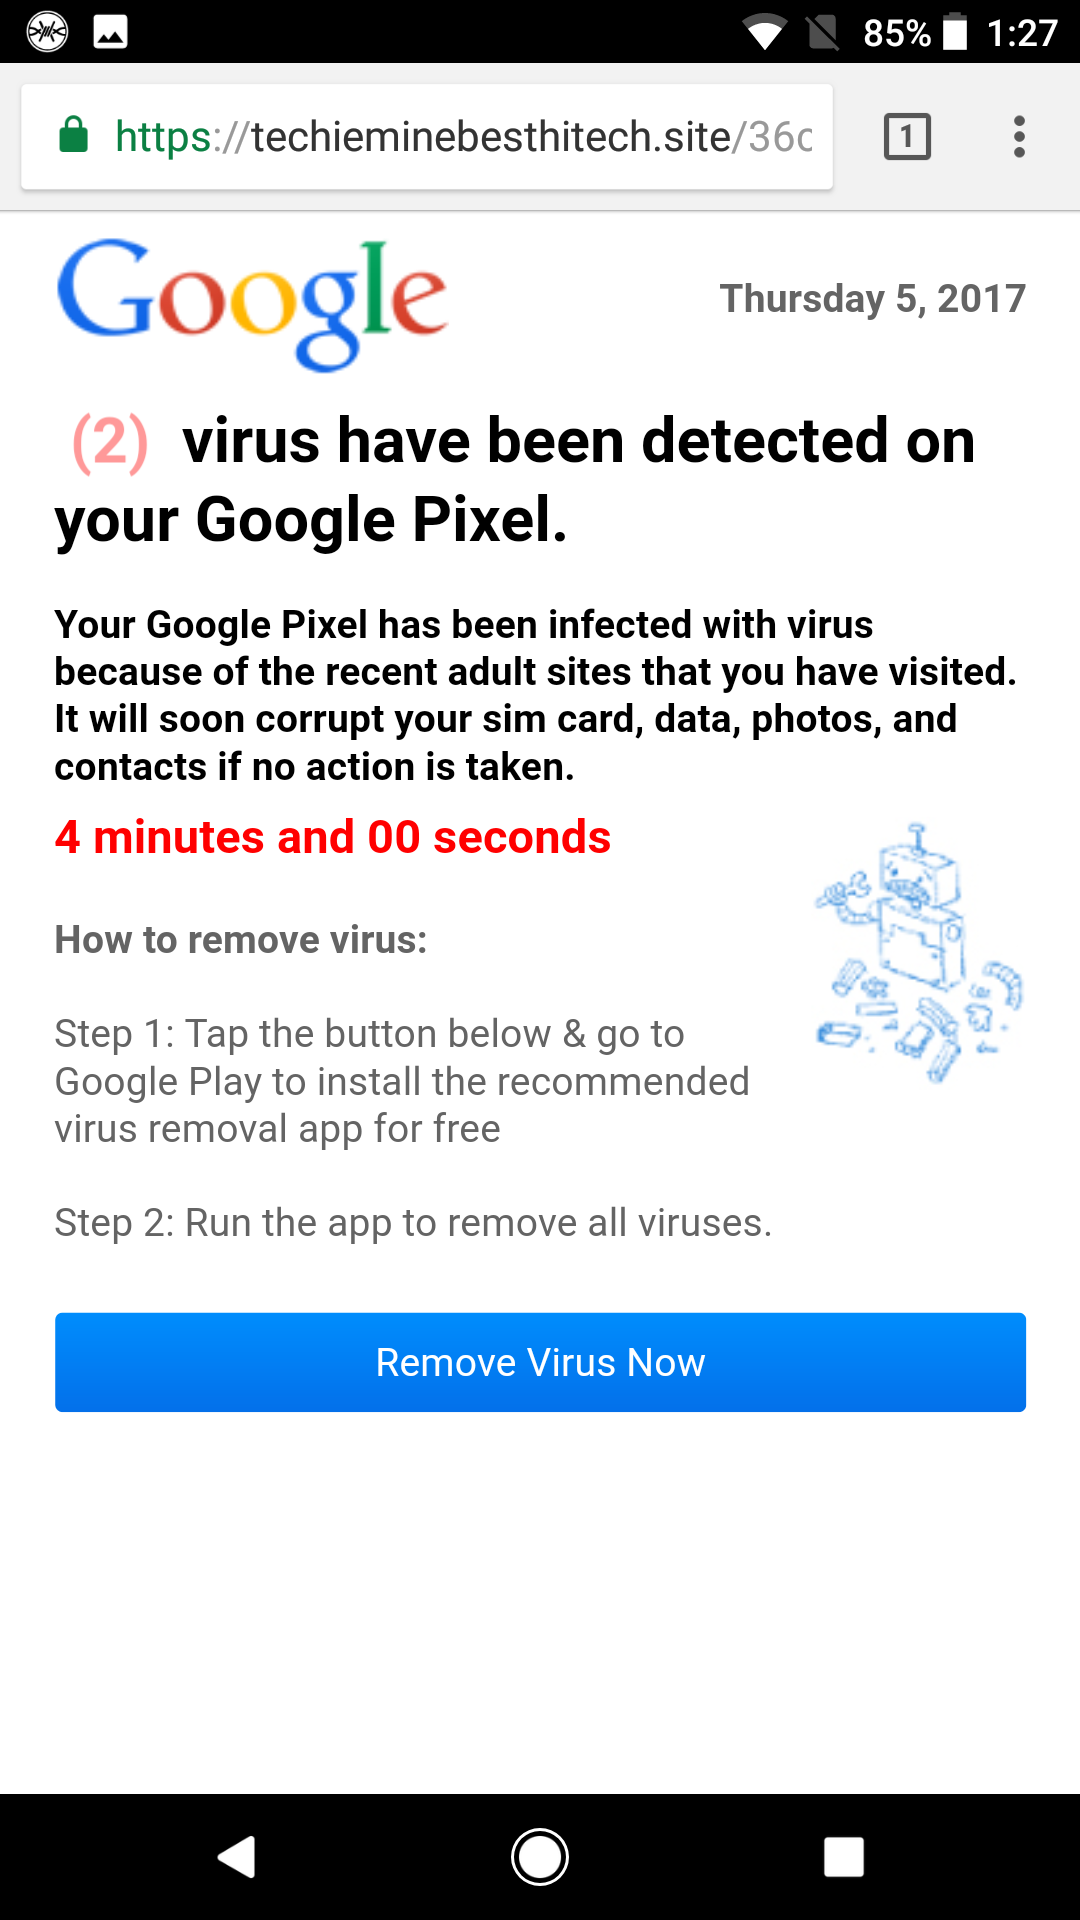This screenshot has height=1920, width=1080.
Task: Tap the Wi-Fi signal status icon
Action: pos(765,33)
